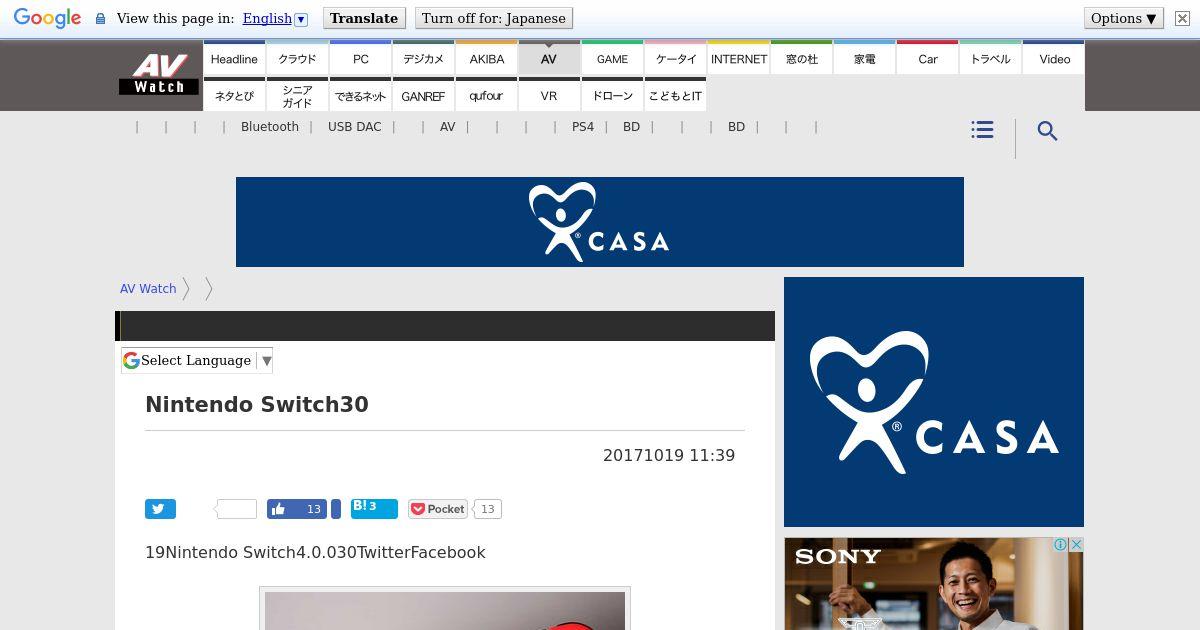Open the PC tab
Image resolution: width=1200 pixels, height=630 pixels.
(x=361, y=58)
